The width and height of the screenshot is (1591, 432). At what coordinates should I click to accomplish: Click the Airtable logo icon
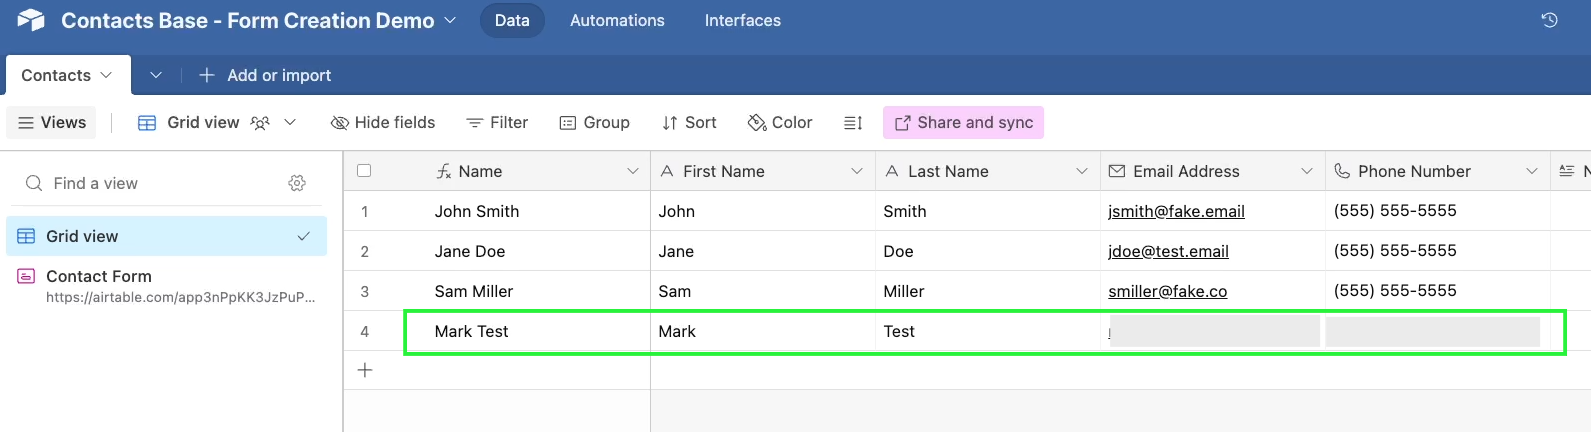coord(31,20)
